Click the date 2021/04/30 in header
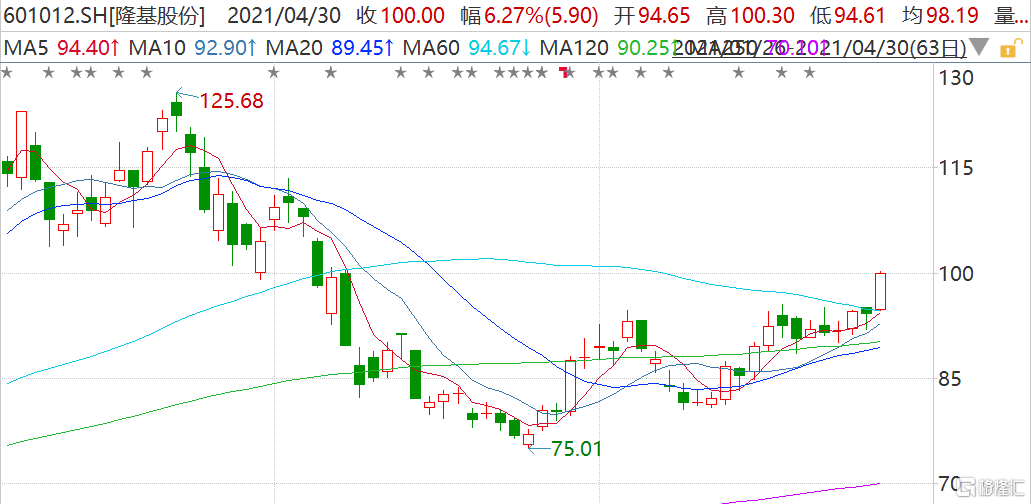This screenshot has width=1031, height=504. 284,16
